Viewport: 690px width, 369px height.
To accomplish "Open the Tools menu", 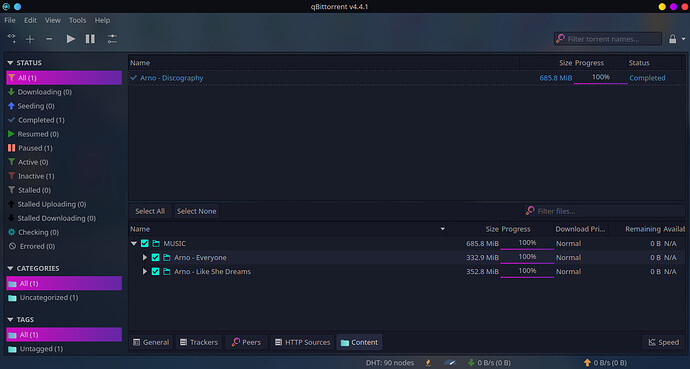I will [x=77, y=20].
